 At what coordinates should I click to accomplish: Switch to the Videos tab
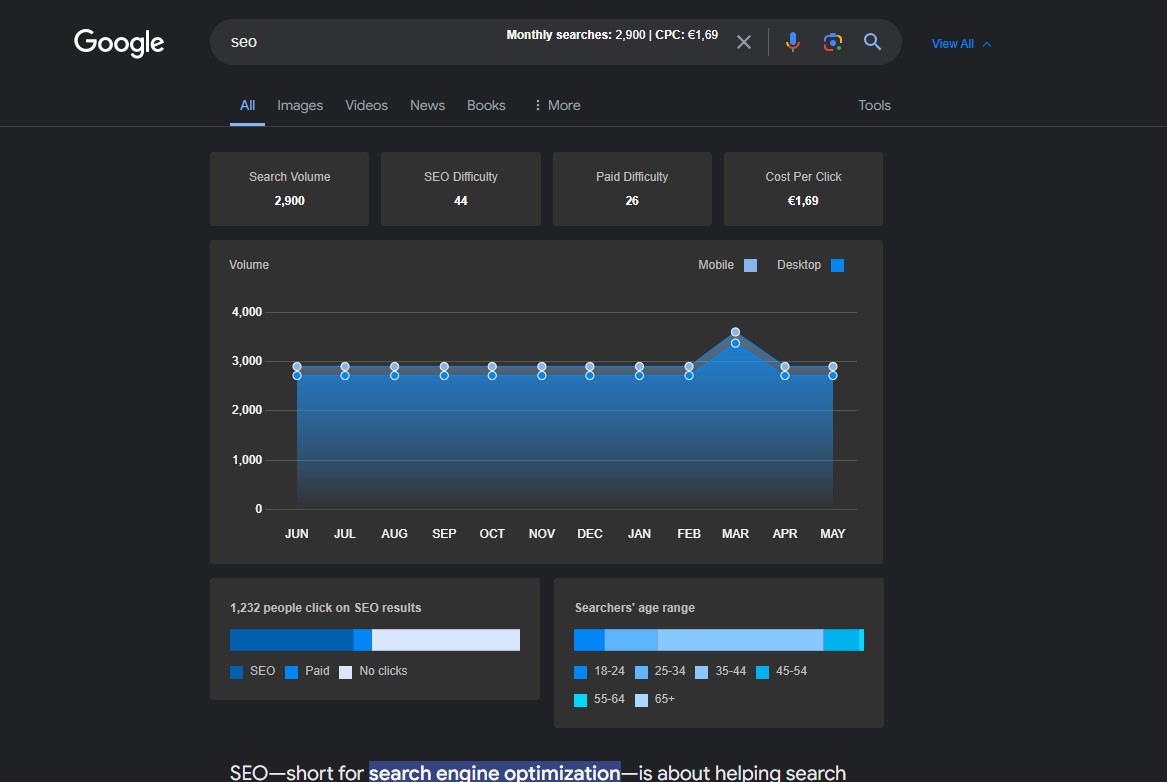click(x=366, y=105)
